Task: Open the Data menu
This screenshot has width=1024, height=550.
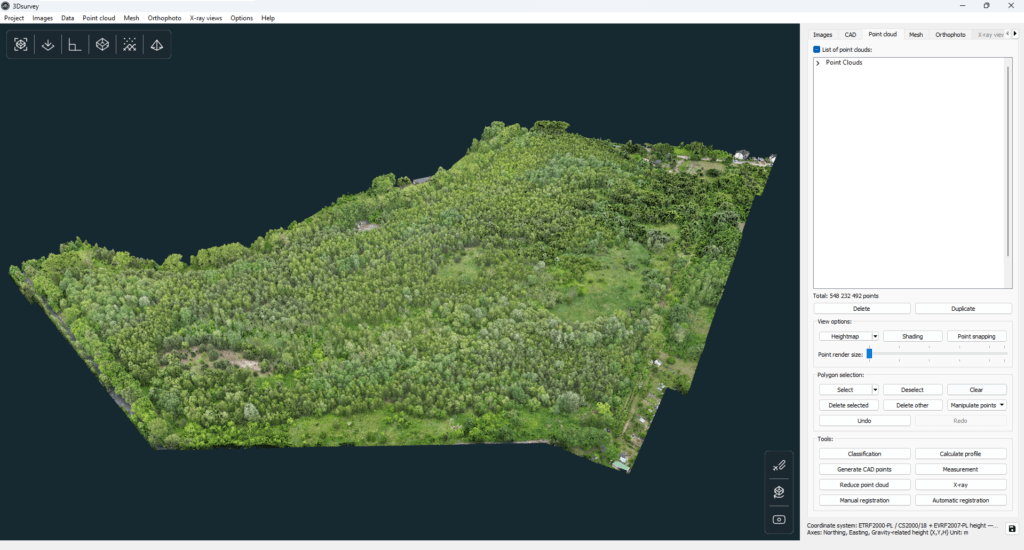Action: pos(67,18)
